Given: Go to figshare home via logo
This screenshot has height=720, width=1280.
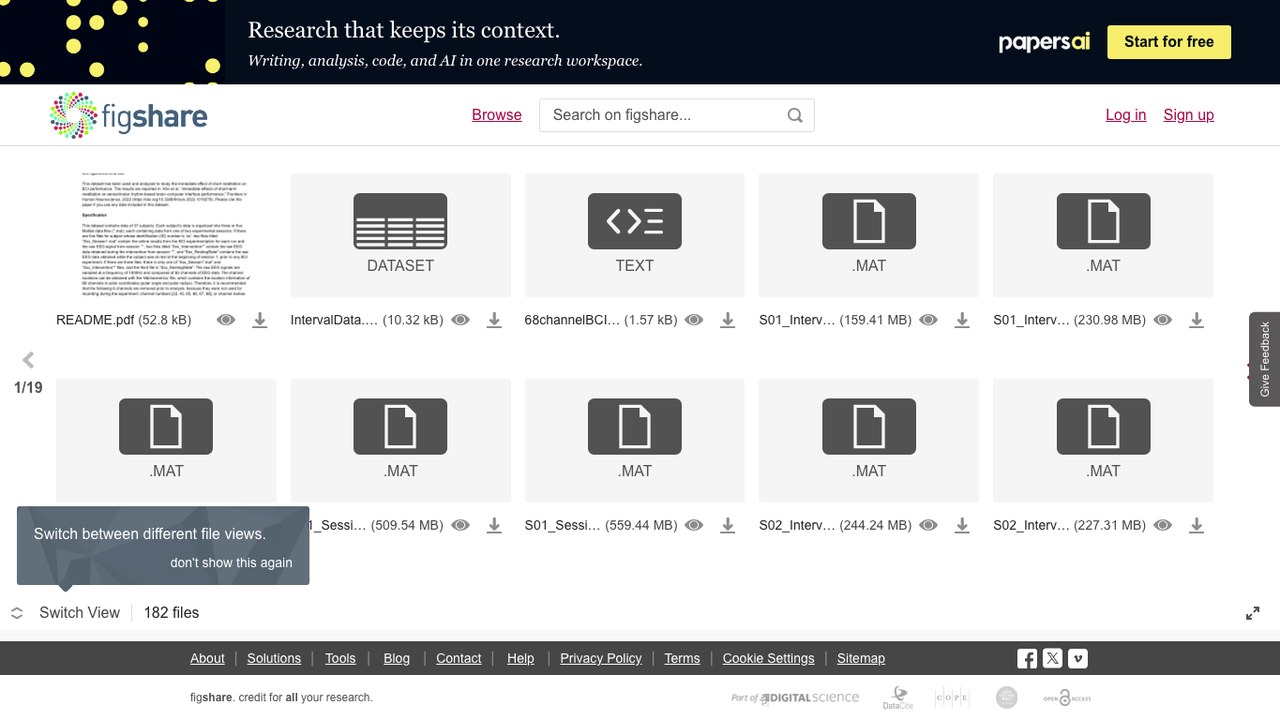Looking at the screenshot, I should tap(128, 115).
